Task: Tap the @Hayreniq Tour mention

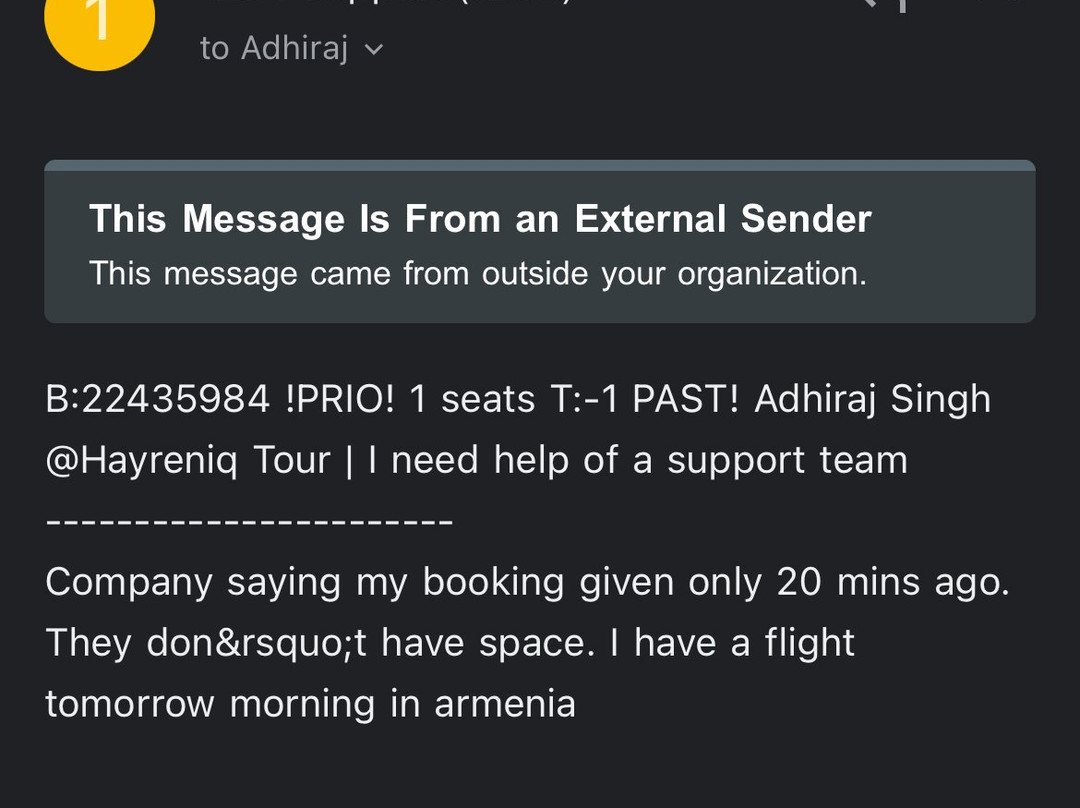Action: (188, 460)
